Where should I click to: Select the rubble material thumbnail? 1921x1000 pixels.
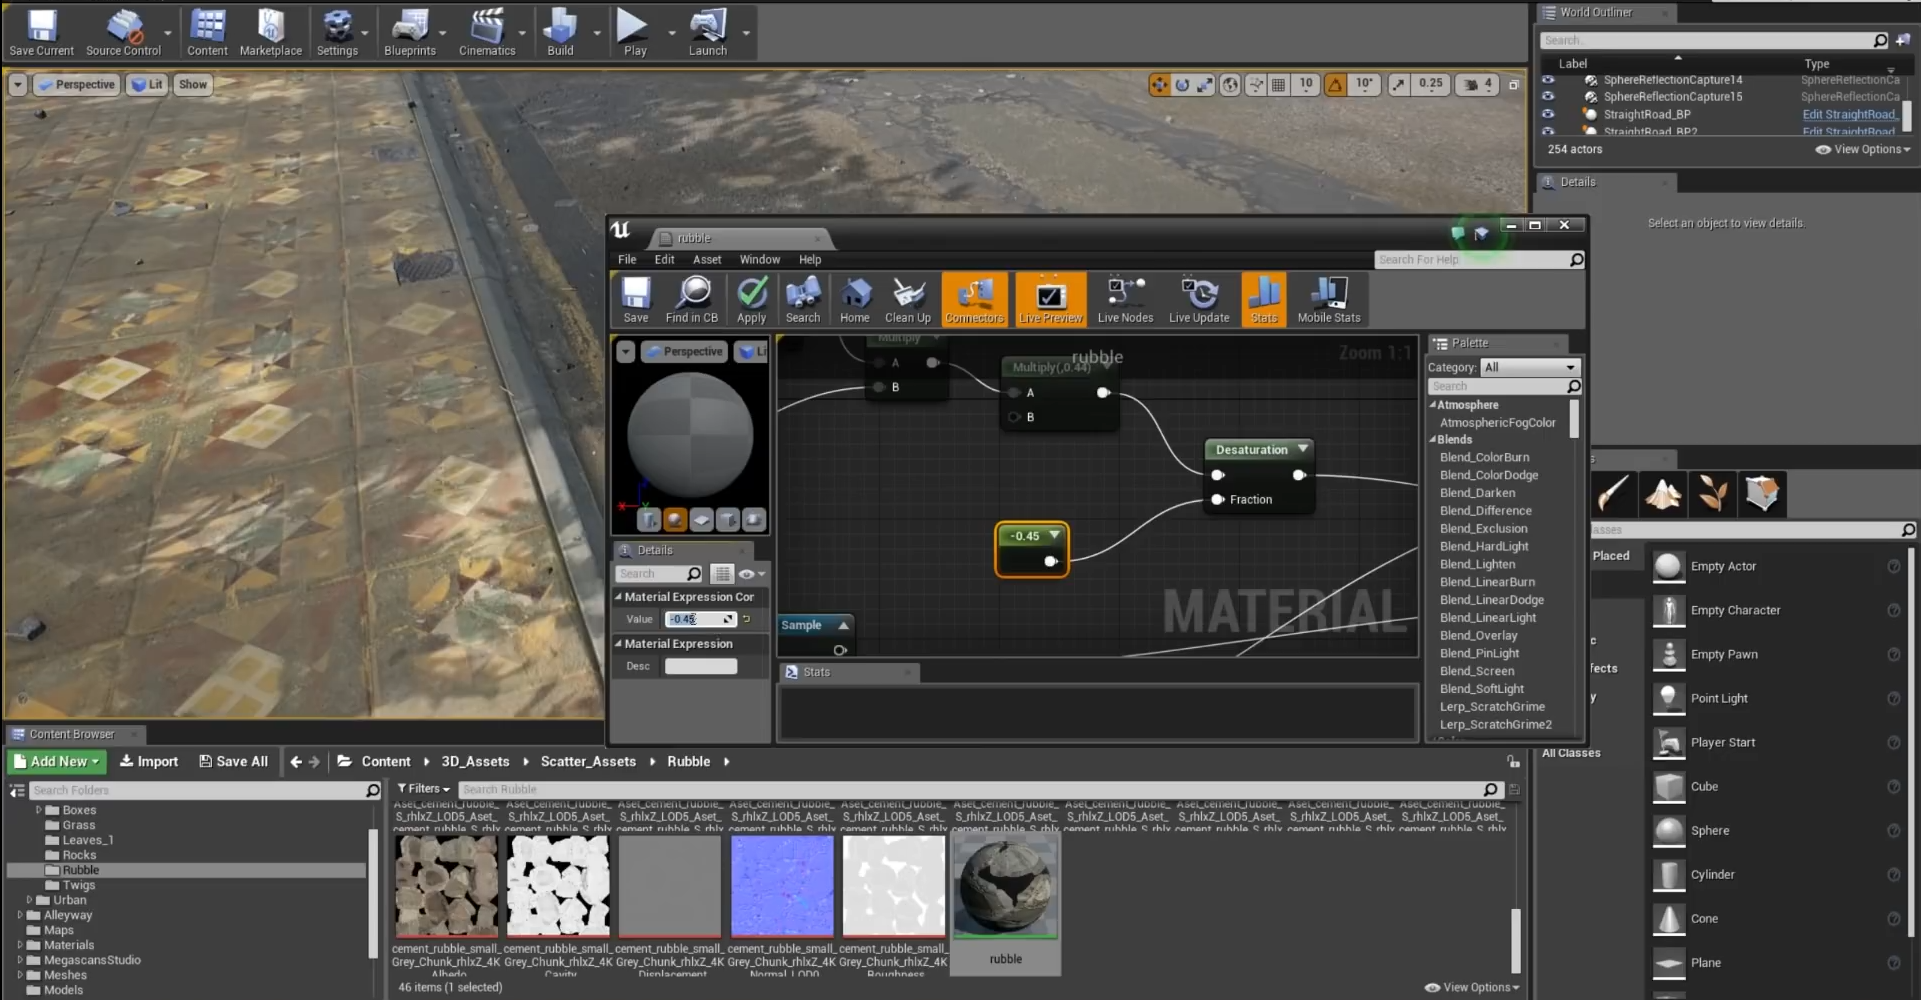point(1005,888)
